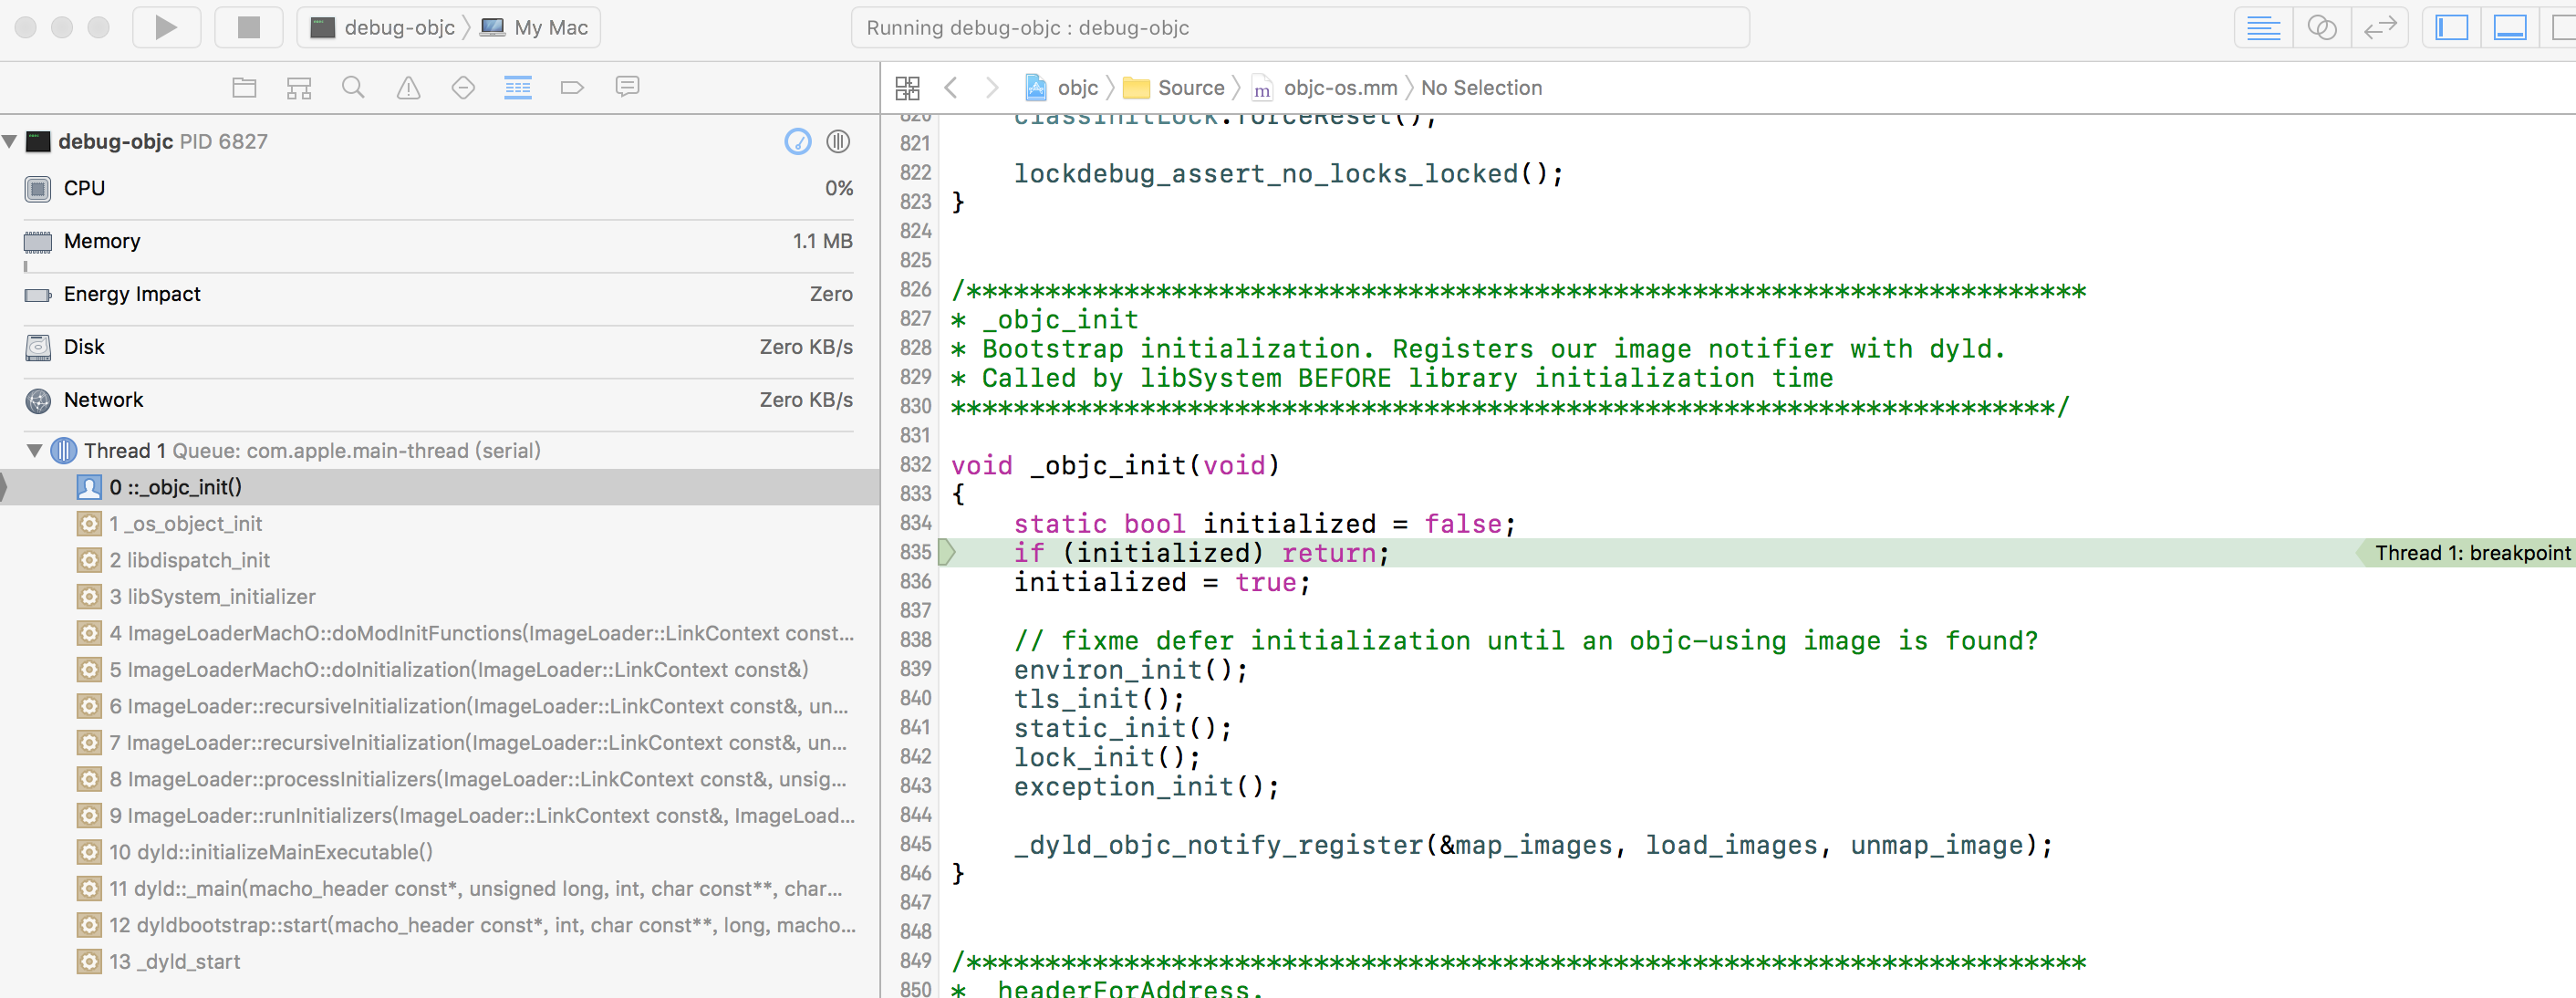Click the Source folder breadcrumb
Image resolution: width=2576 pixels, height=998 pixels.
pyautogui.click(x=1189, y=88)
